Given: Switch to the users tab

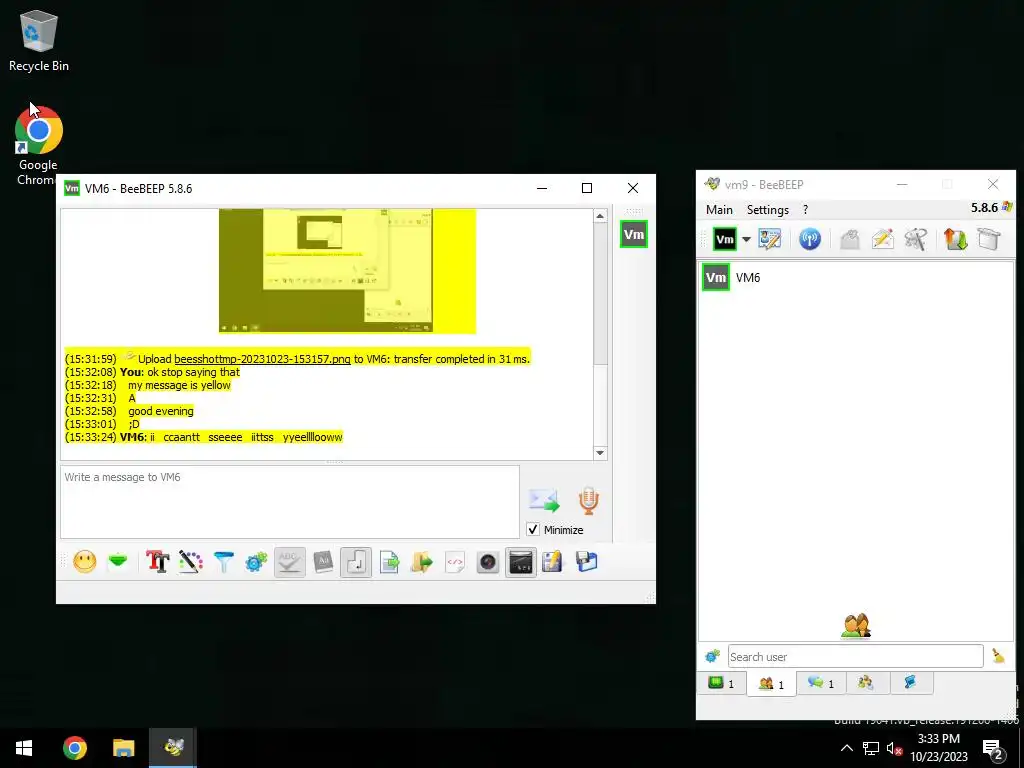Looking at the screenshot, I should point(771,684).
